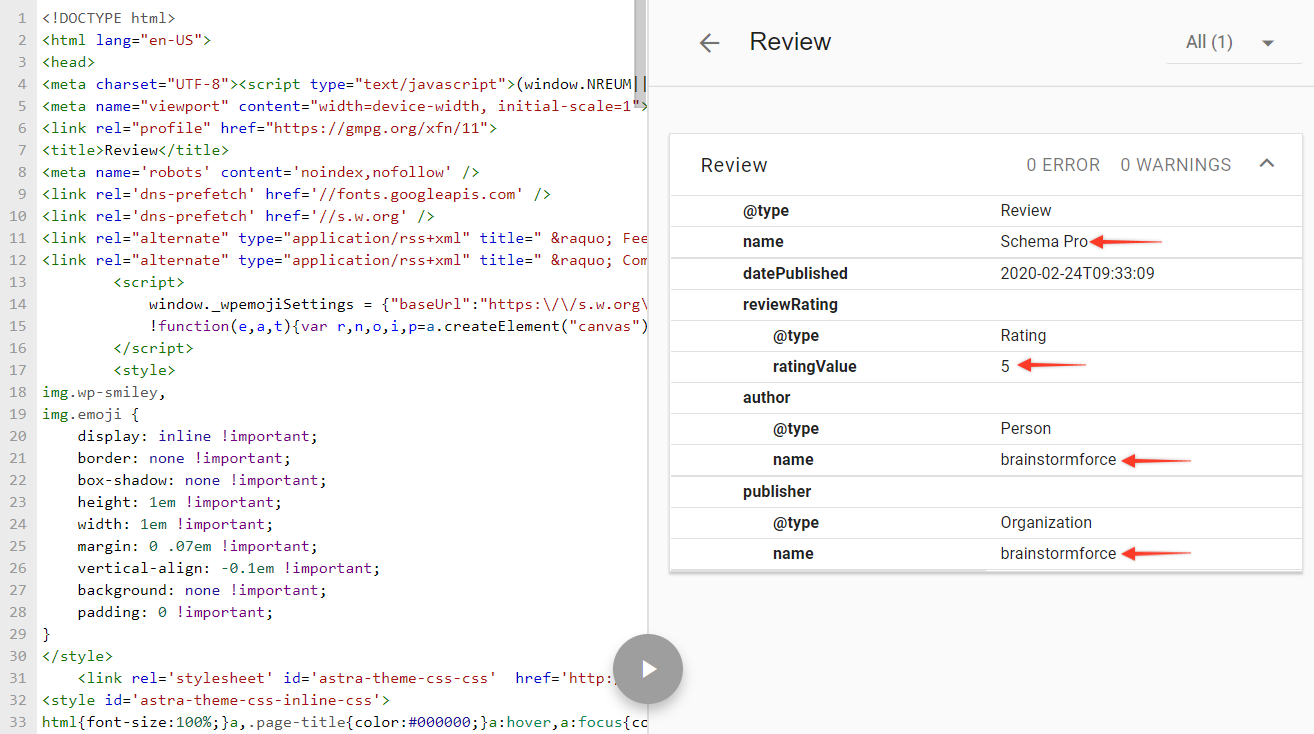Click the back arrow next to Review
This screenshot has width=1314, height=734.
point(709,43)
